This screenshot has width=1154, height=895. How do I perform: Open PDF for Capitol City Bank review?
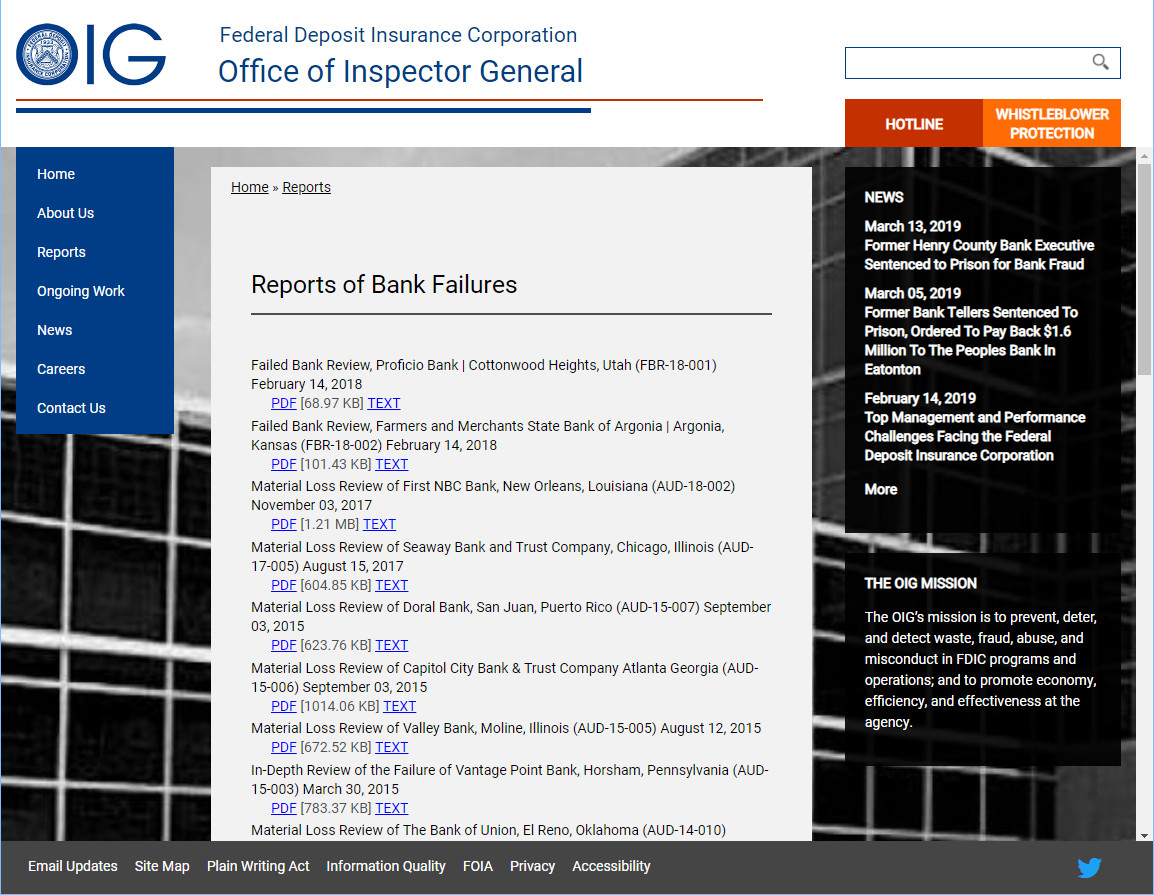[283, 707]
